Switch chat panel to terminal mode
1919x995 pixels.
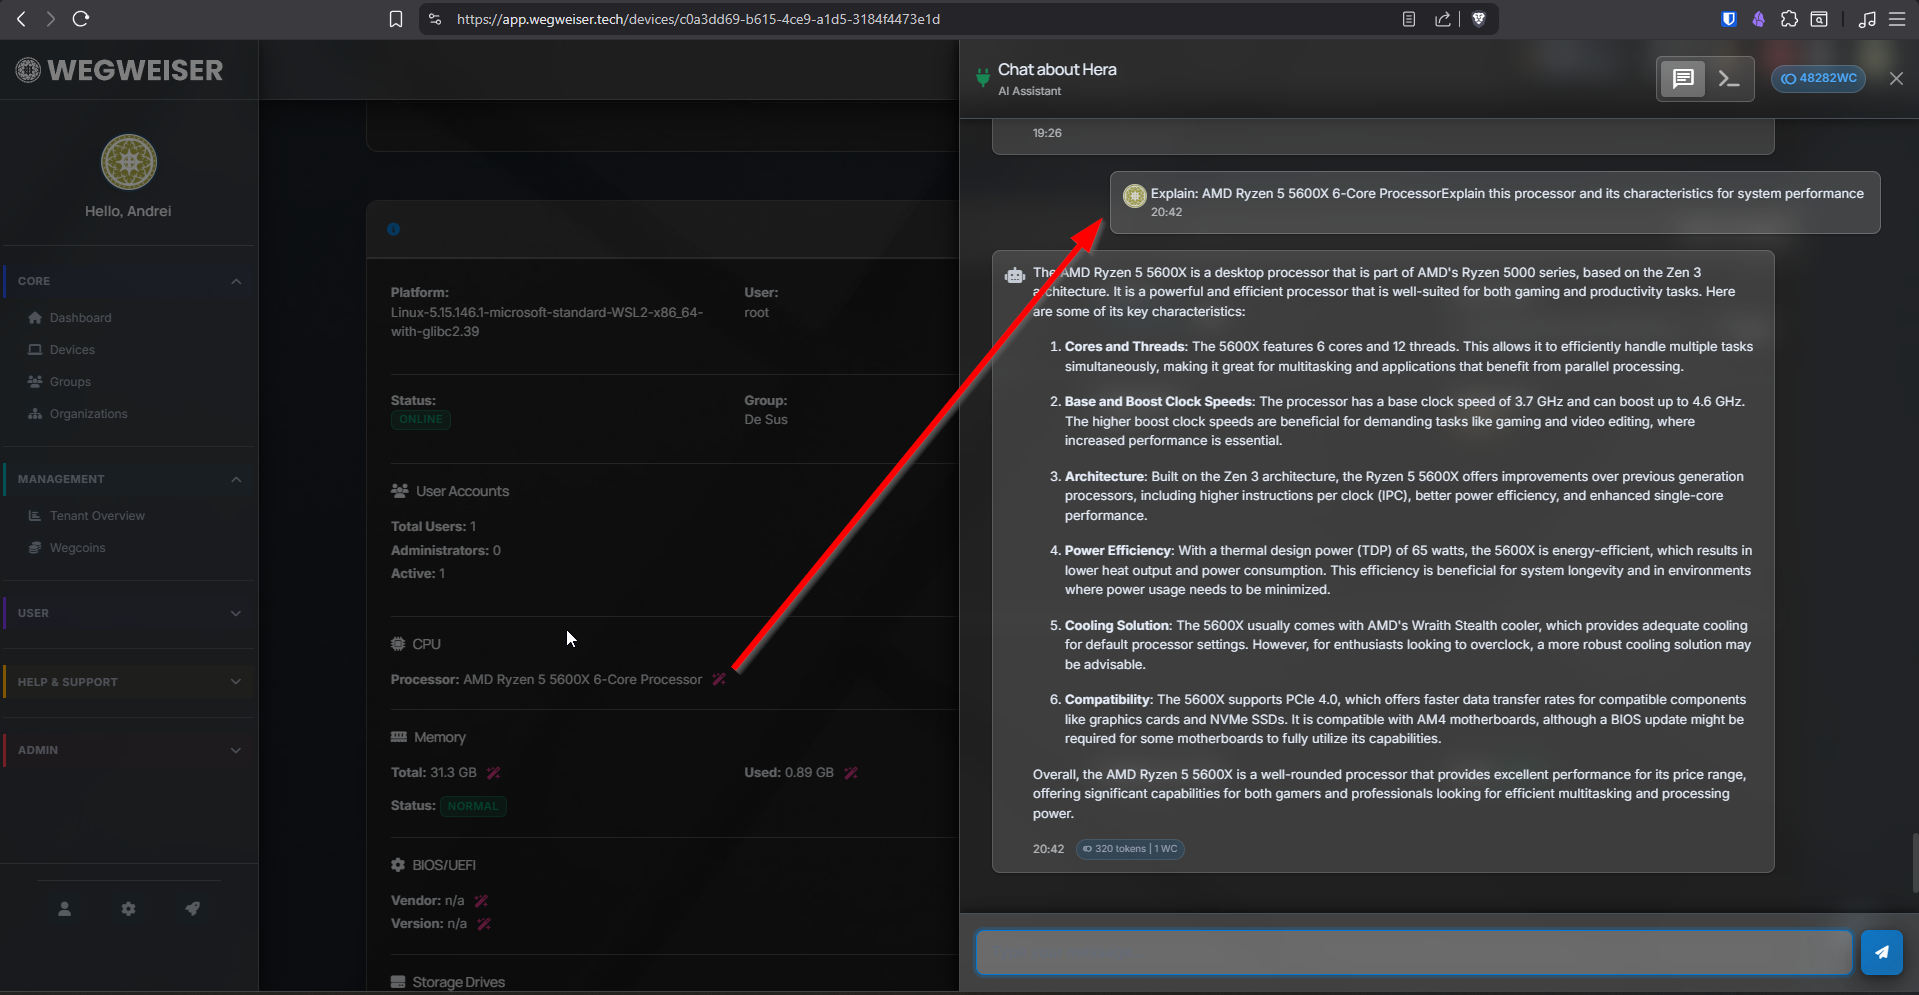tap(1729, 79)
